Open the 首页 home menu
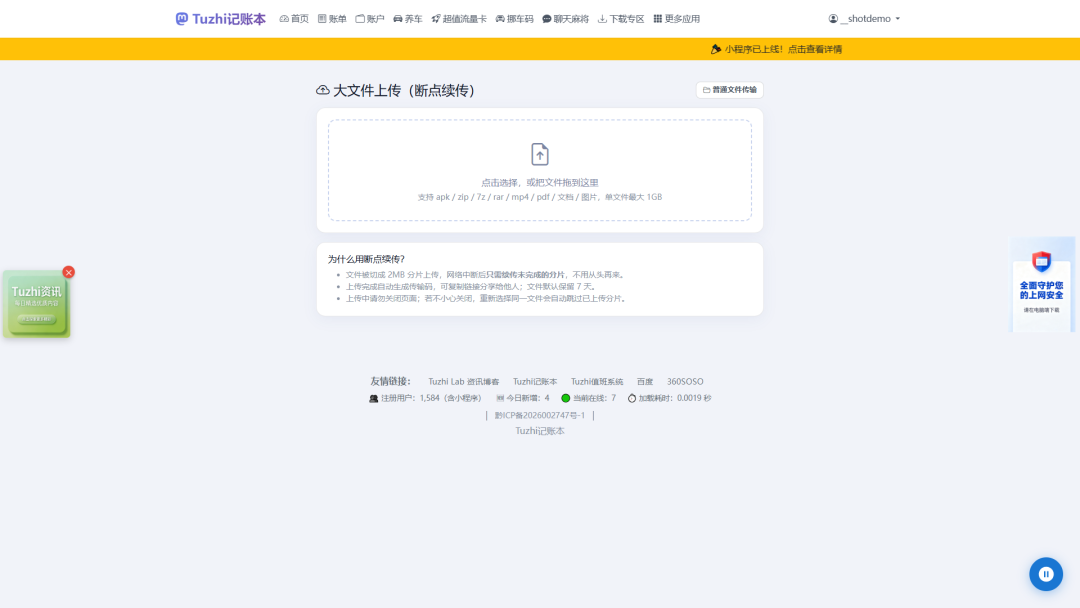The image size is (1080, 608). [x=294, y=19]
